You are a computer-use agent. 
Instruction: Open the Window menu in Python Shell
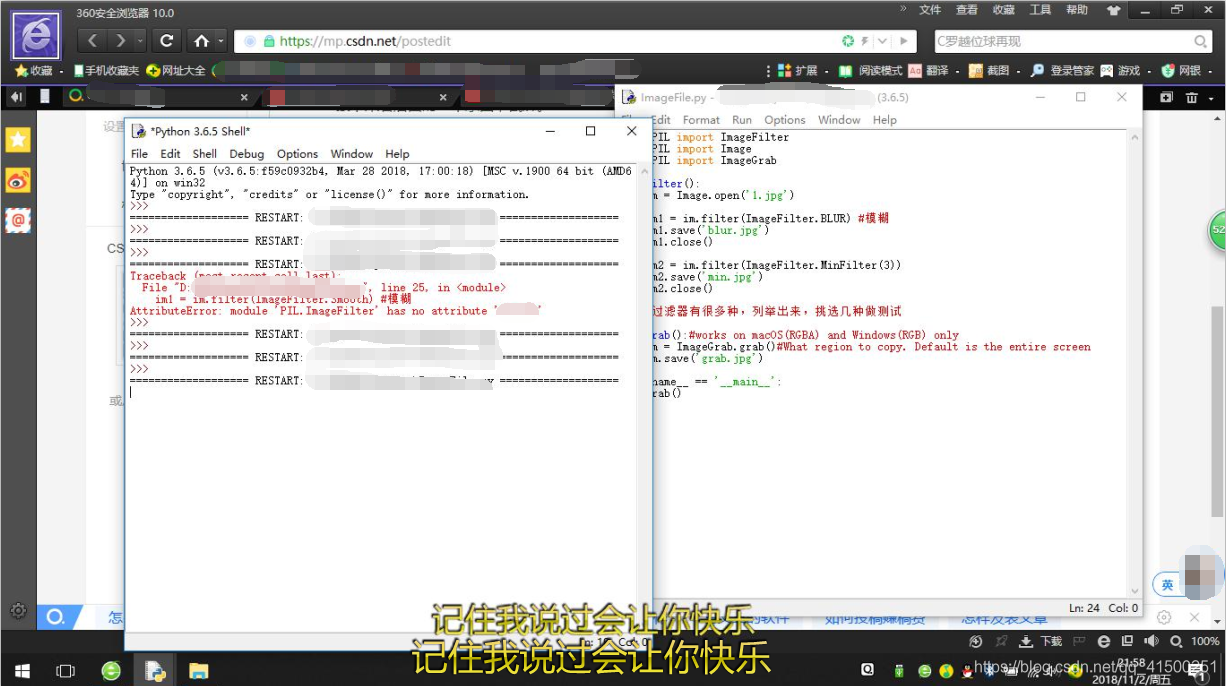(x=352, y=154)
